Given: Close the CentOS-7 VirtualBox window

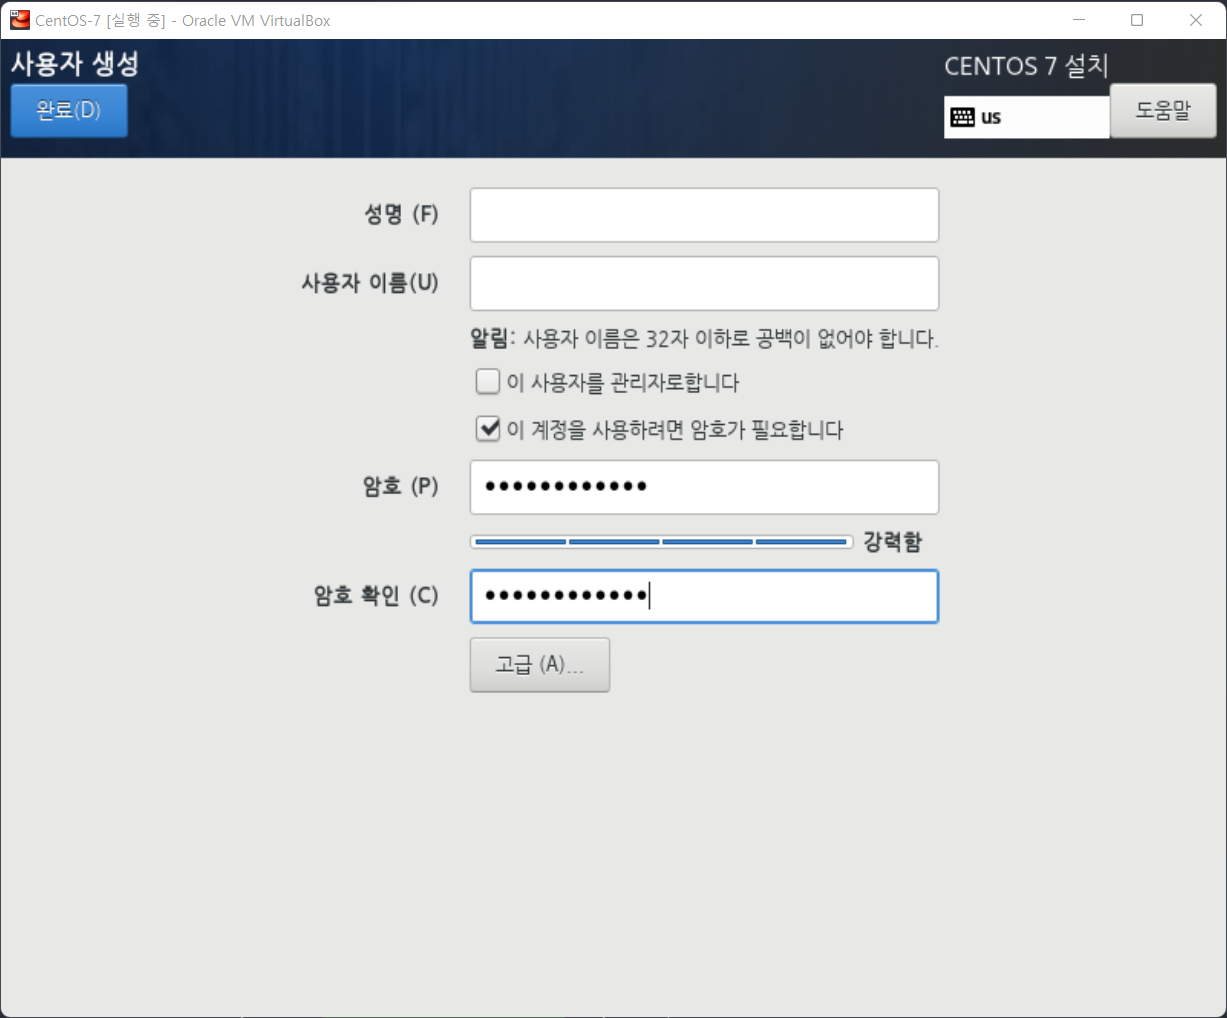Looking at the screenshot, I should point(1196,20).
